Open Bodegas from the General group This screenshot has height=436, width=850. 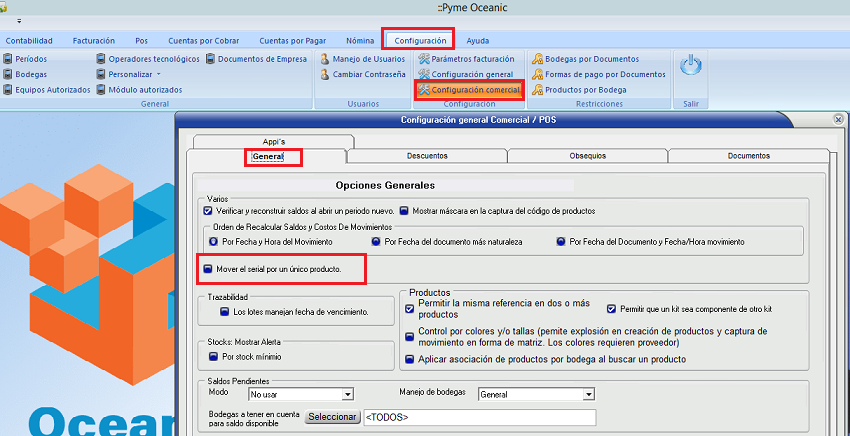coord(8,74)
